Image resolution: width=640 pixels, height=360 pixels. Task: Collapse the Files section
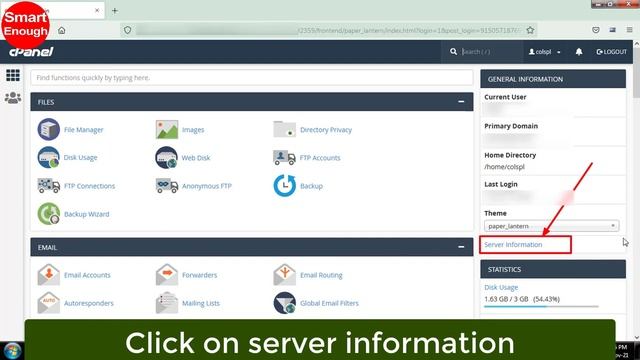[461, 102]
